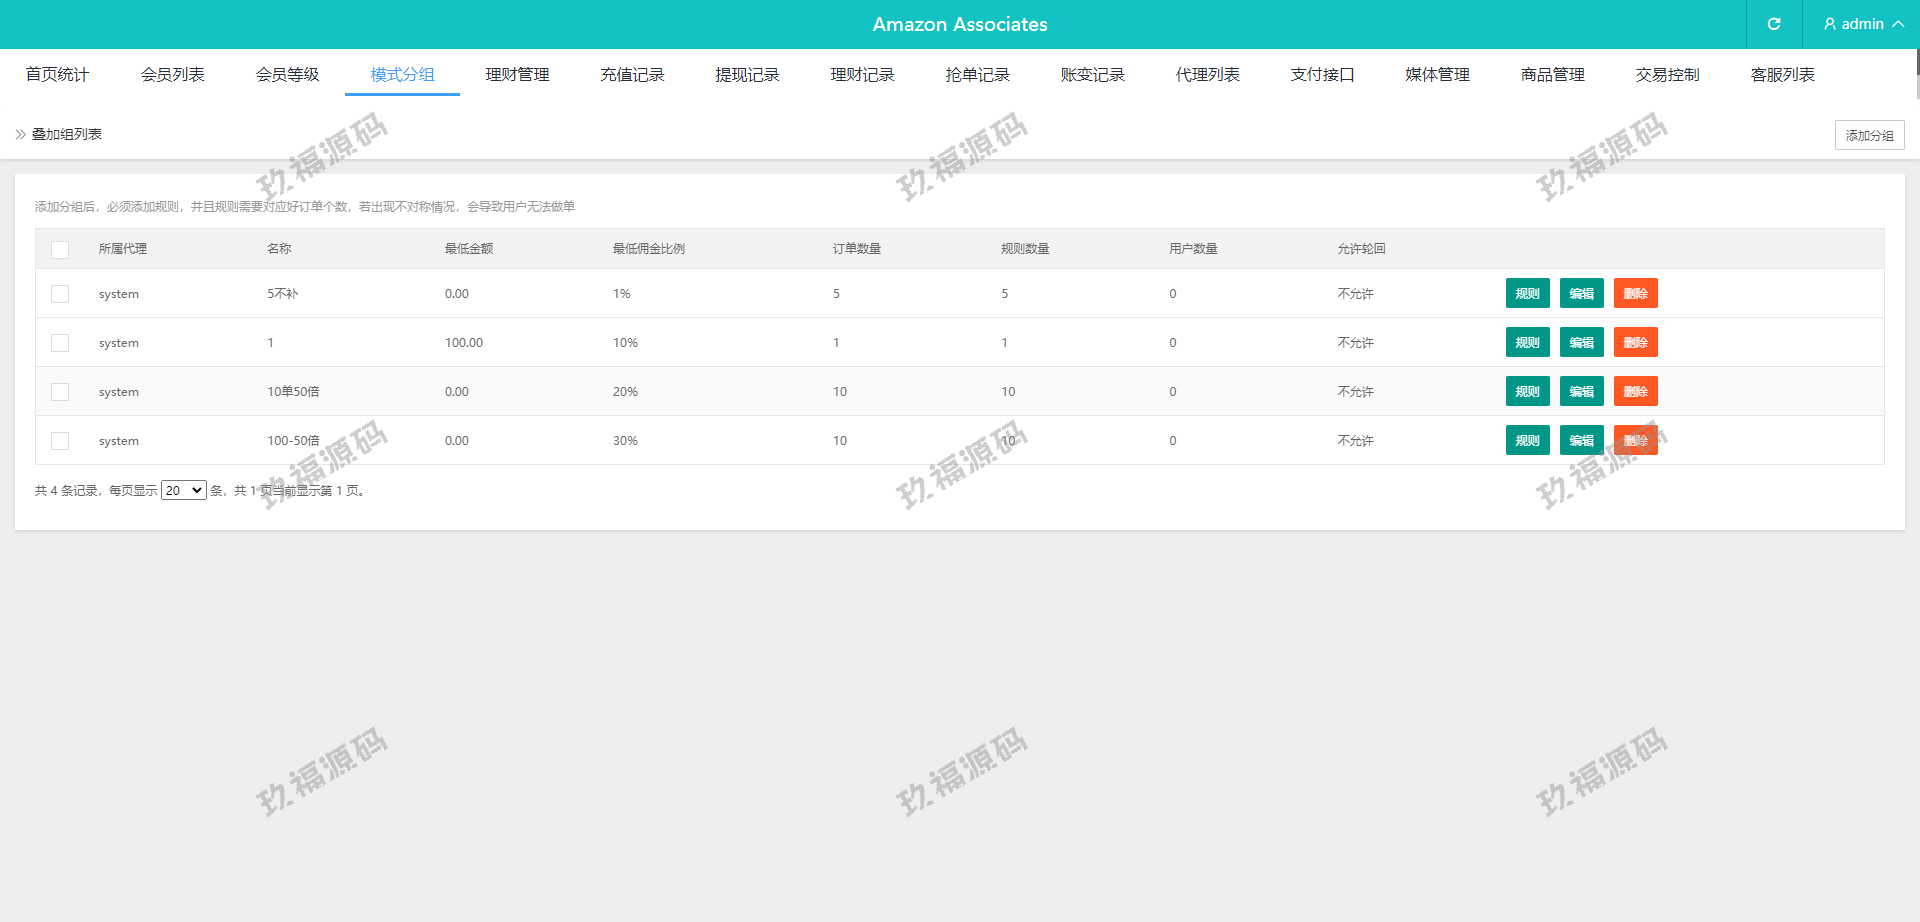Click the 最低金额 column header
Viewport: 1920px width, 922px height.
pyautogui.click(x=469, y=249)
